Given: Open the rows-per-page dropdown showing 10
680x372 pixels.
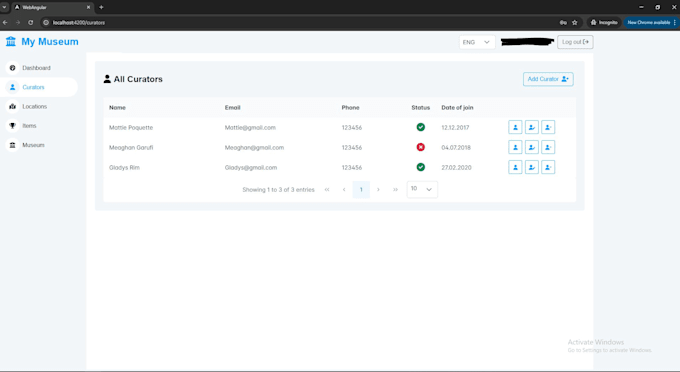Looking at the screenshot, I should coord(422,189).
